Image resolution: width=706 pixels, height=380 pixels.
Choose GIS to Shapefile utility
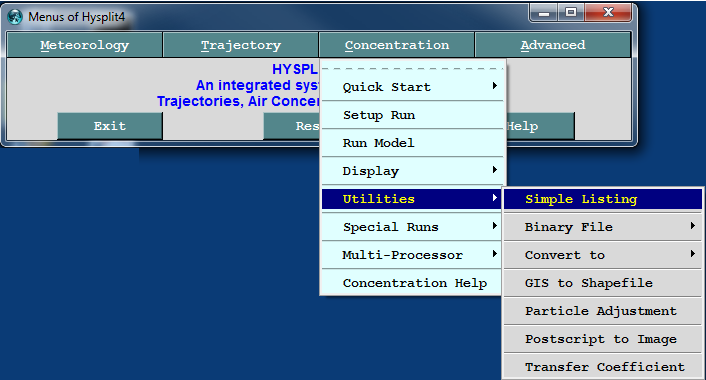pos(602,283)
